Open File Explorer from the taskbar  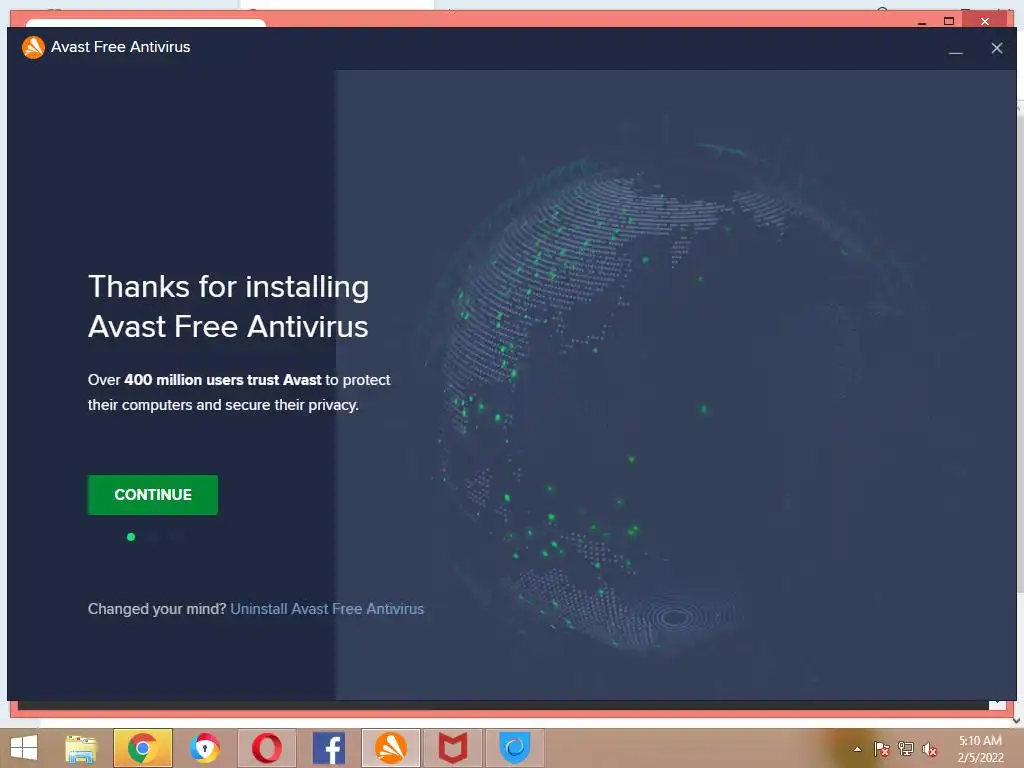click(82, 748)
